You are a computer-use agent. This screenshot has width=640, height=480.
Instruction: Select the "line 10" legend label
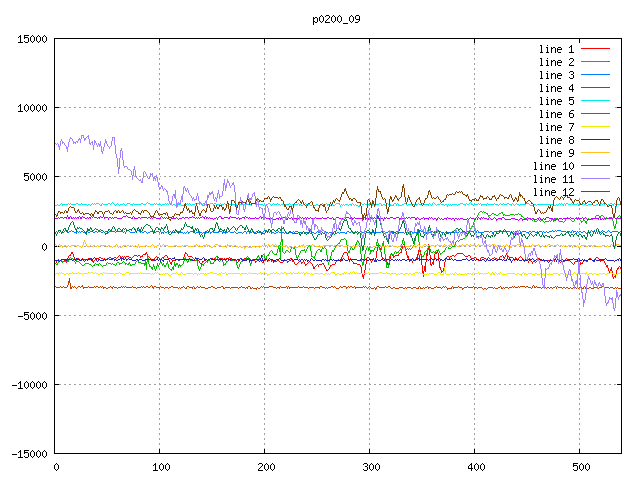point(554,166)
